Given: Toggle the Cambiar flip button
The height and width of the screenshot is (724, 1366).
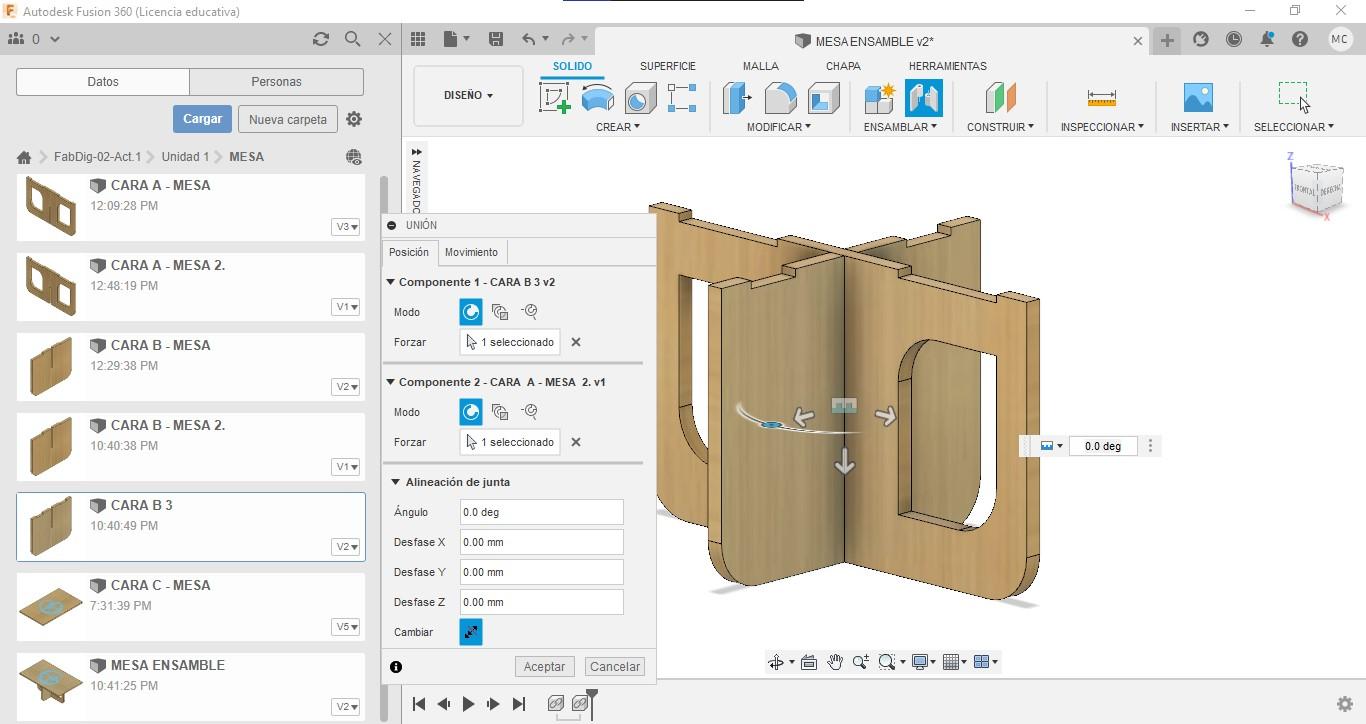Looking at the screenshot, I should [471, 632].
